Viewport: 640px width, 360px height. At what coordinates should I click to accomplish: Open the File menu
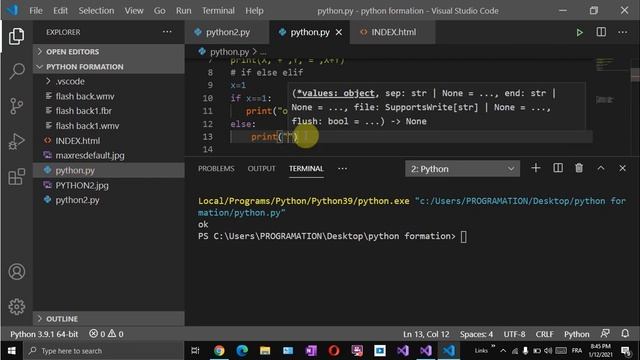coord(36,11)
